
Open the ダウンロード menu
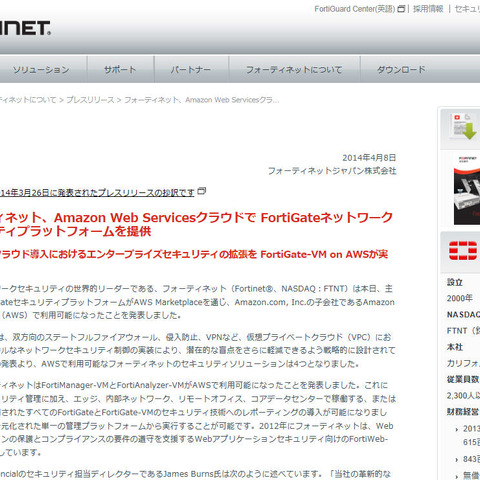coord(401,70)
